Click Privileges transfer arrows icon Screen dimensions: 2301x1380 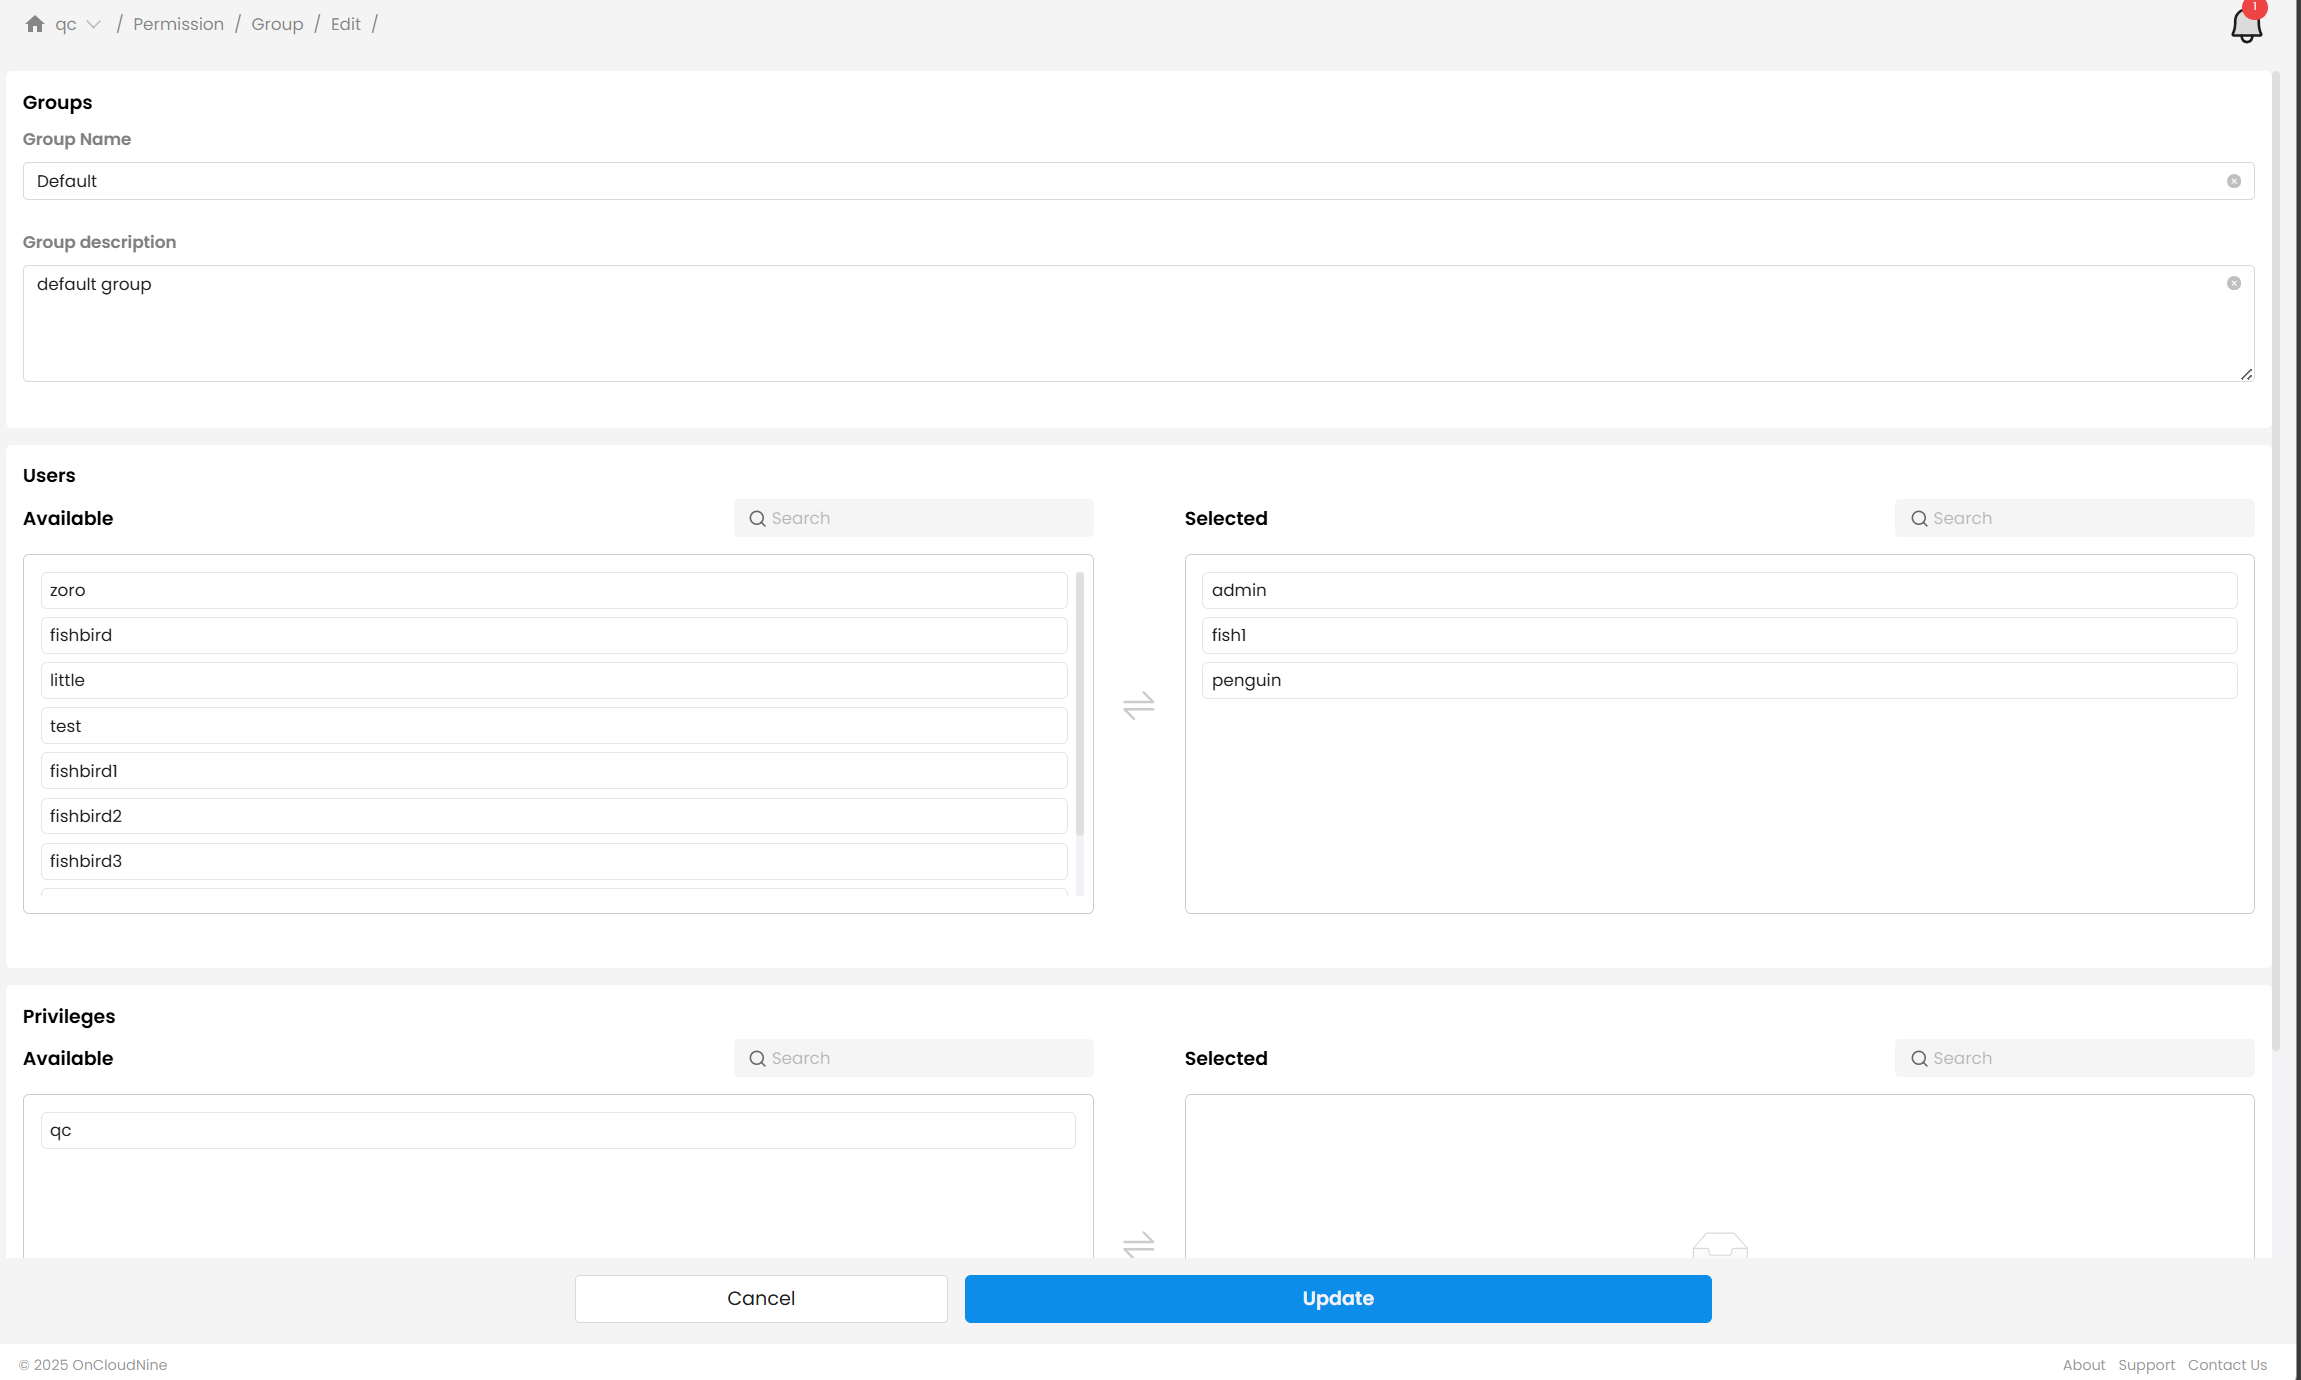[x=1138, y=1245]
